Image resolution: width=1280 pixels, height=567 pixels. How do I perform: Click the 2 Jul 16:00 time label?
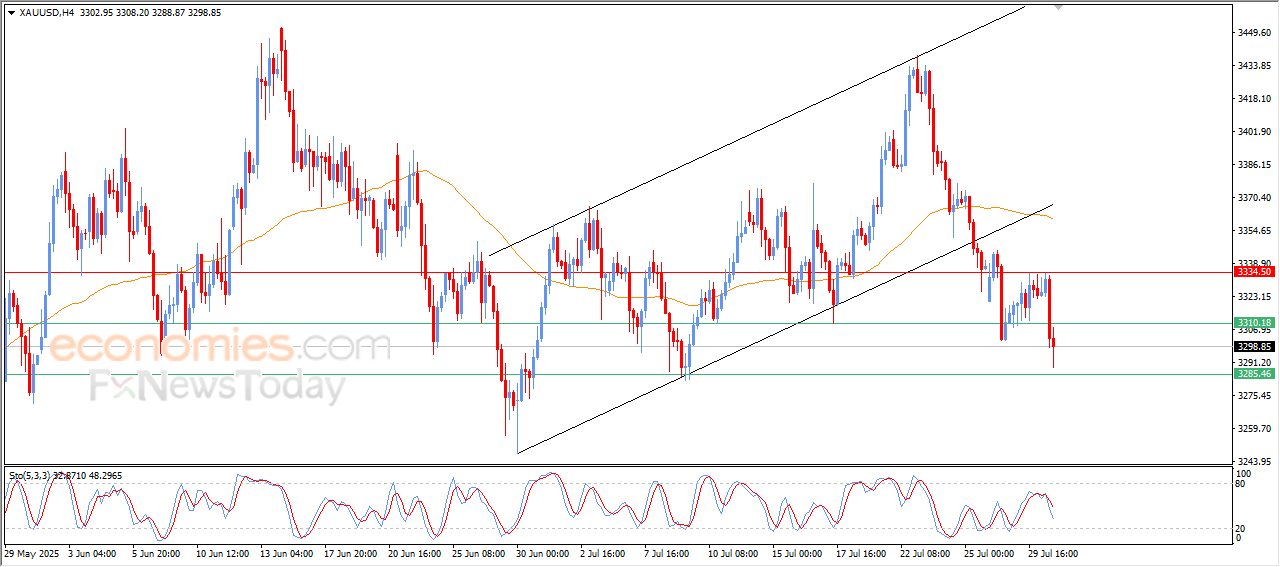tap(604, 552)
